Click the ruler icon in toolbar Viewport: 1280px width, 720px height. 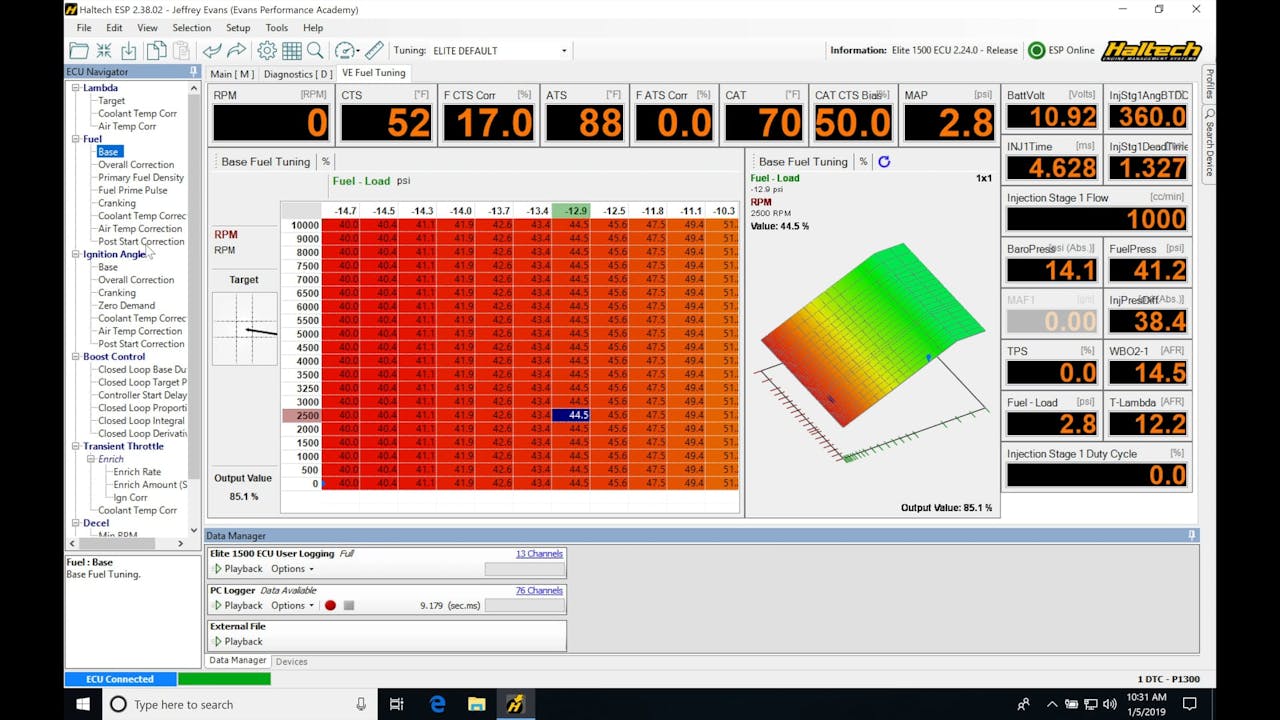[x=374, y=50]
